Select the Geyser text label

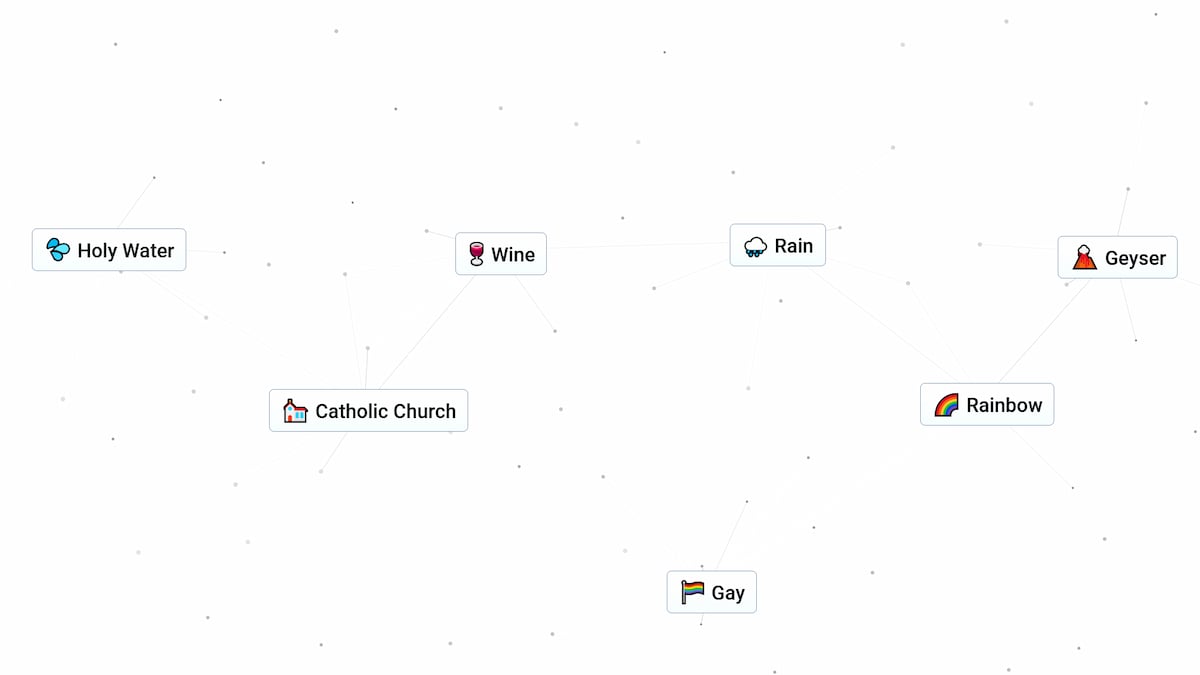tap(1135, 259)
